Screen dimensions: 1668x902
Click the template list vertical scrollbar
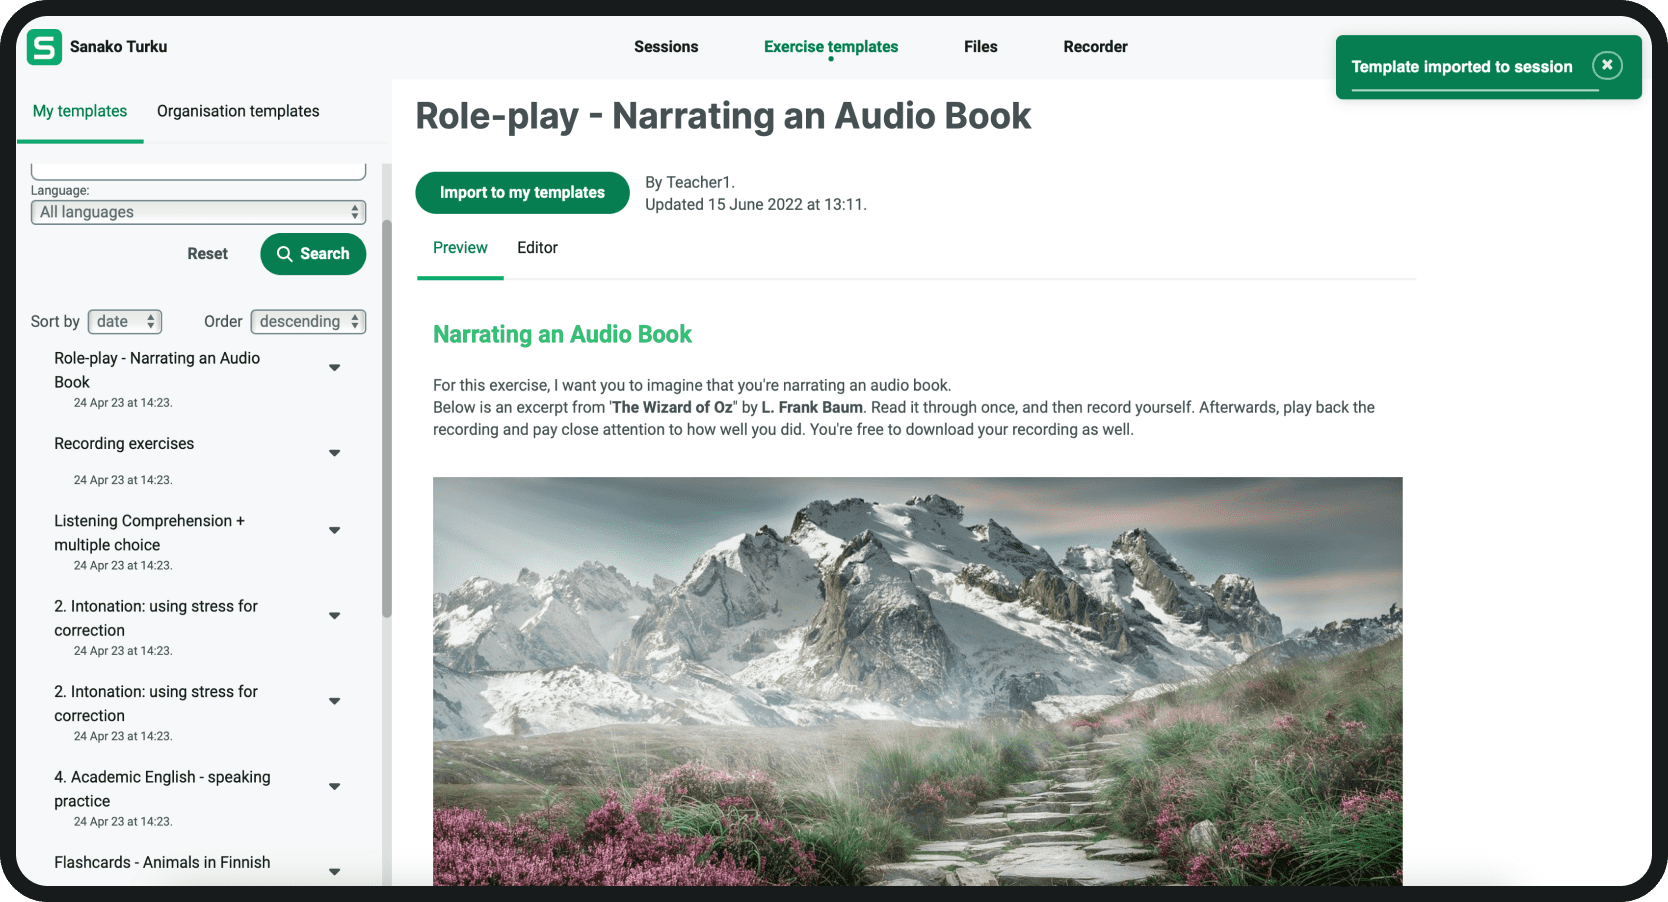(387, 420)
